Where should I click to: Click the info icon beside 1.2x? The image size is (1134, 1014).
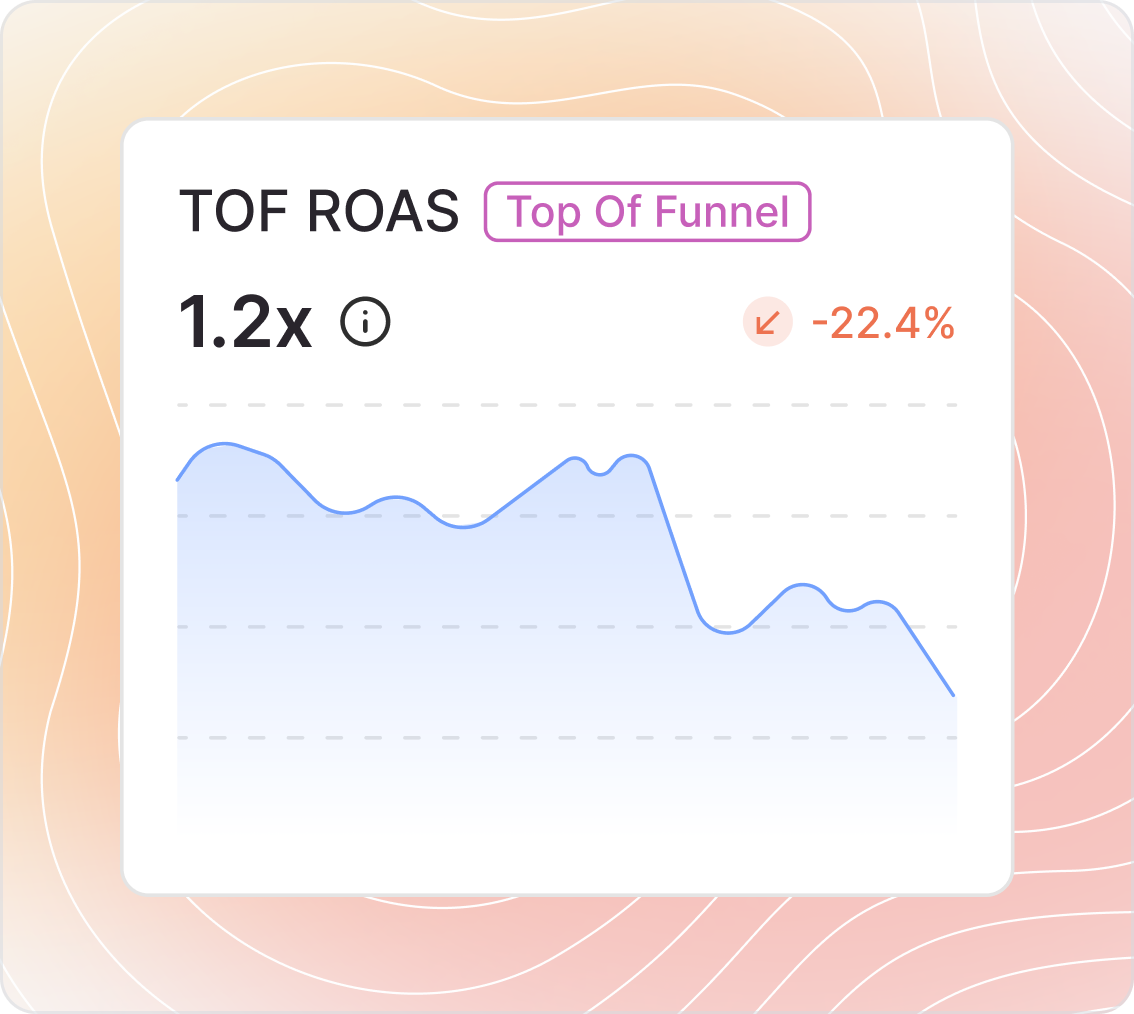365,323
